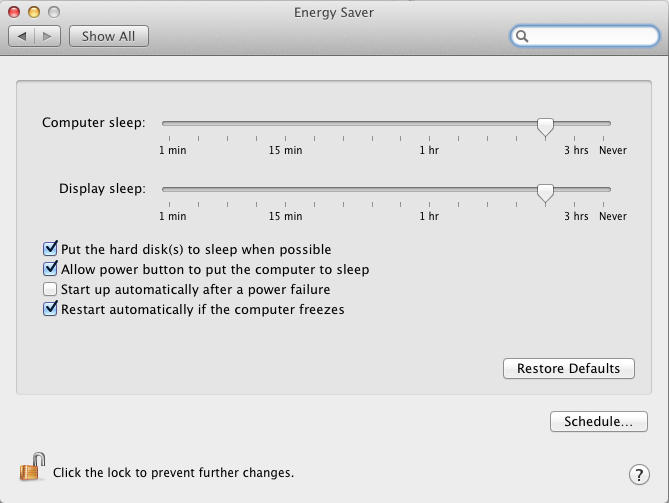Set Computer sleep slider to 1 hr

pyautogui.click(x=430, y=123)
